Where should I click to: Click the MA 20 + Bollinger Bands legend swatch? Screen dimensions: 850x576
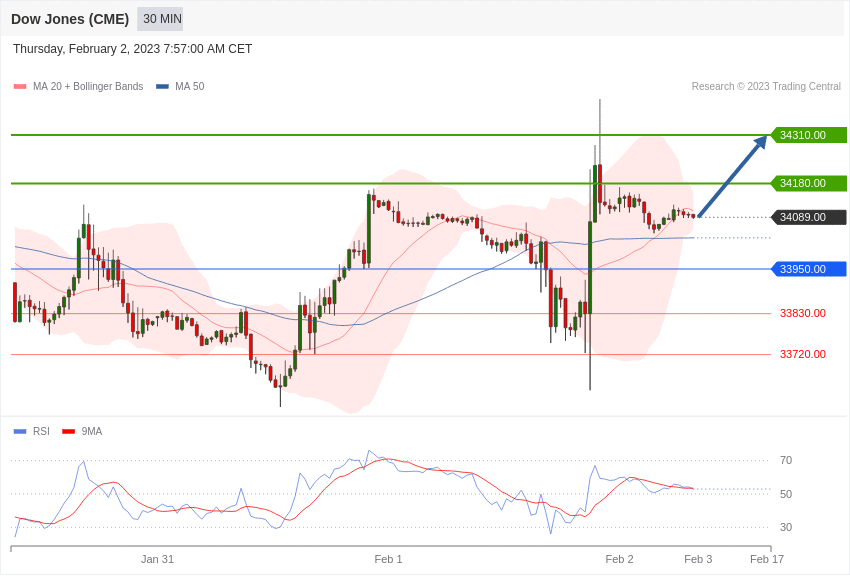[20, 87]
